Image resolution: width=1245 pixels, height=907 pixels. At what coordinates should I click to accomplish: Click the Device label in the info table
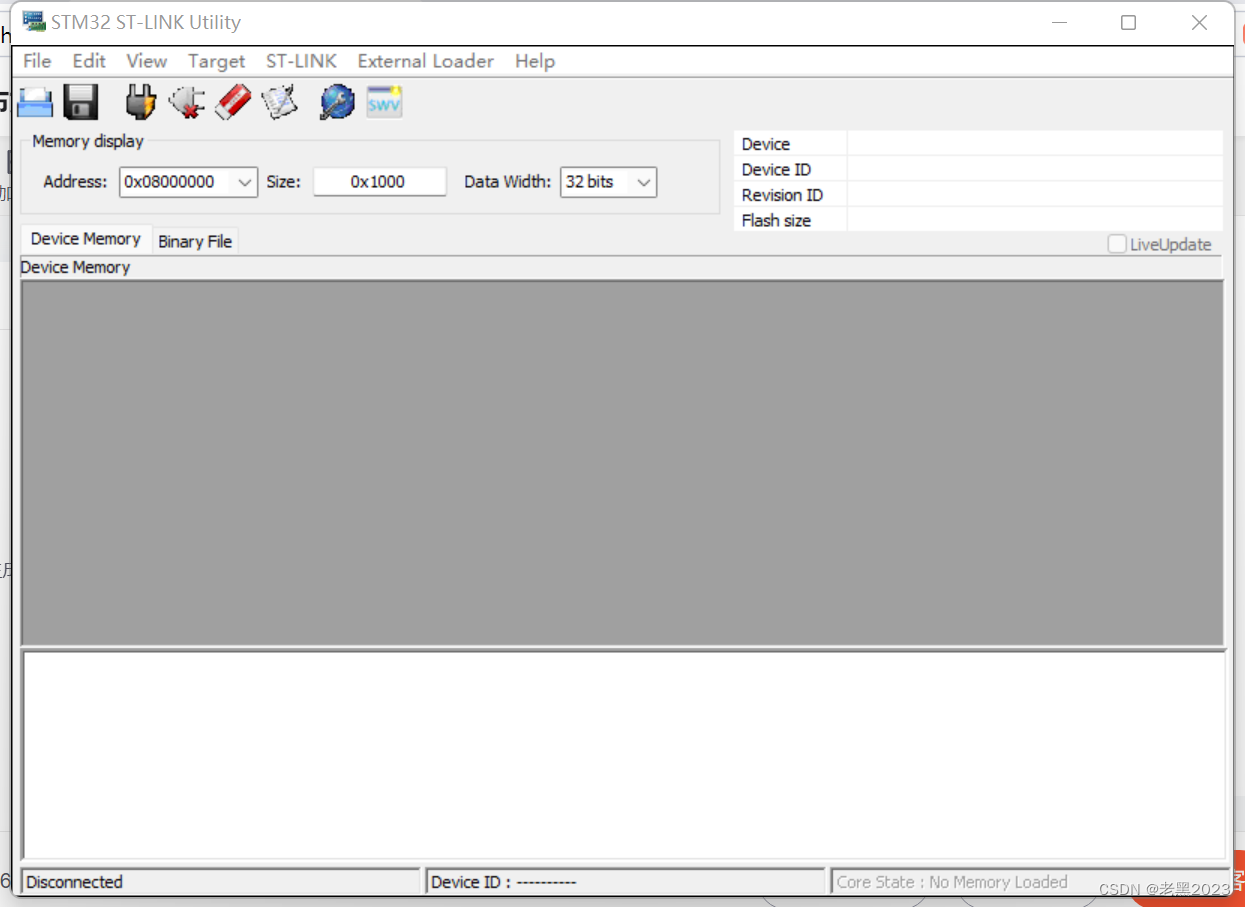click(766, 144)
